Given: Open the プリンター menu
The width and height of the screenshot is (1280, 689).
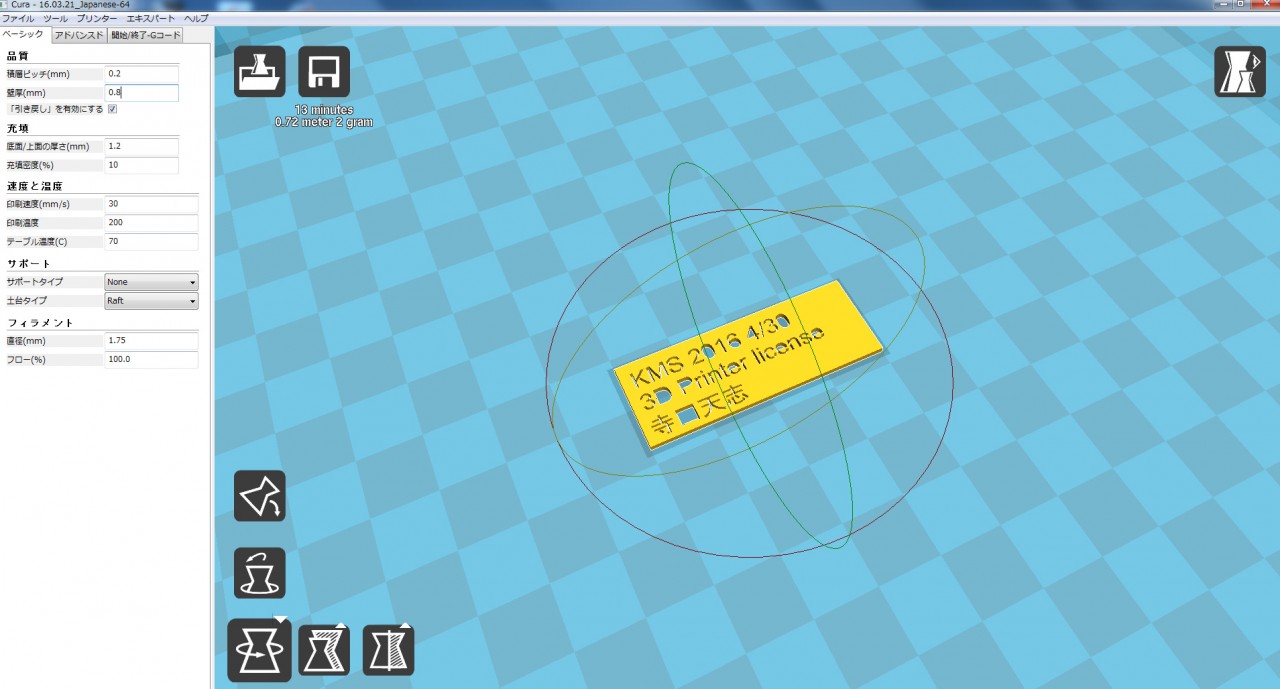Looking at the screenshot, I should coord(97,19).
